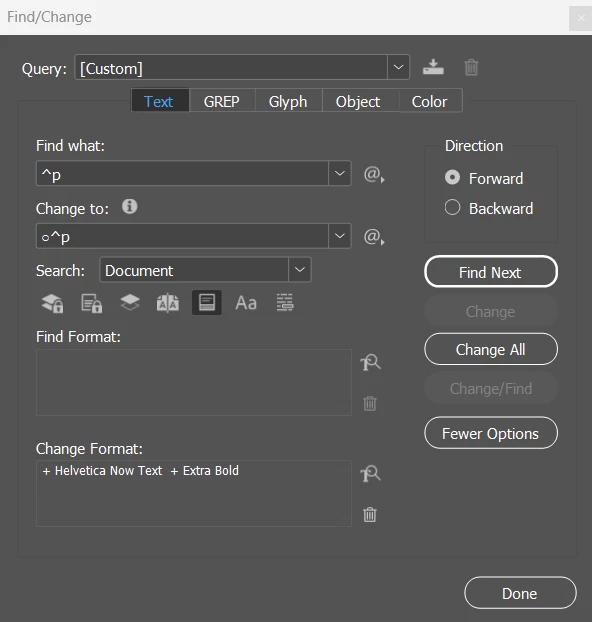Toggle Include Master Pages icon
The width and height of the screenshot is (592, 622).
(168, 303)
